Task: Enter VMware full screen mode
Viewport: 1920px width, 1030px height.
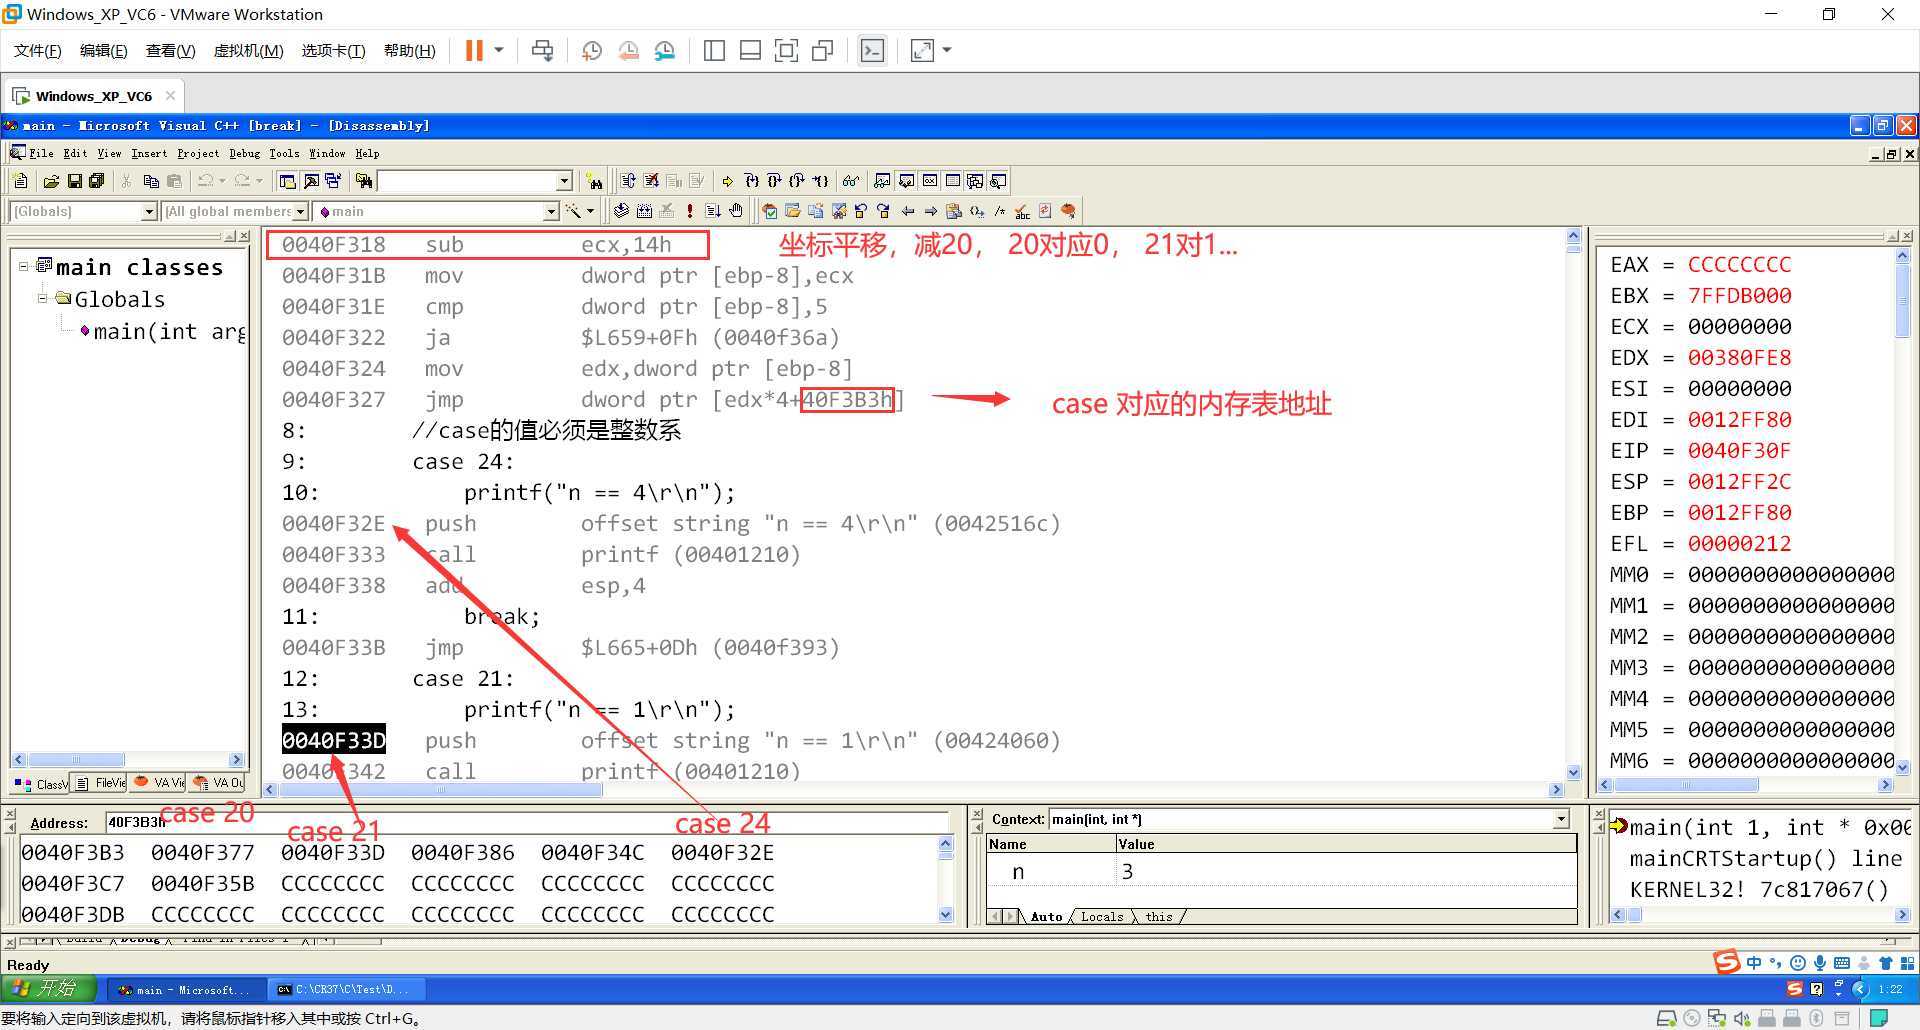Action: pos(786,50)
